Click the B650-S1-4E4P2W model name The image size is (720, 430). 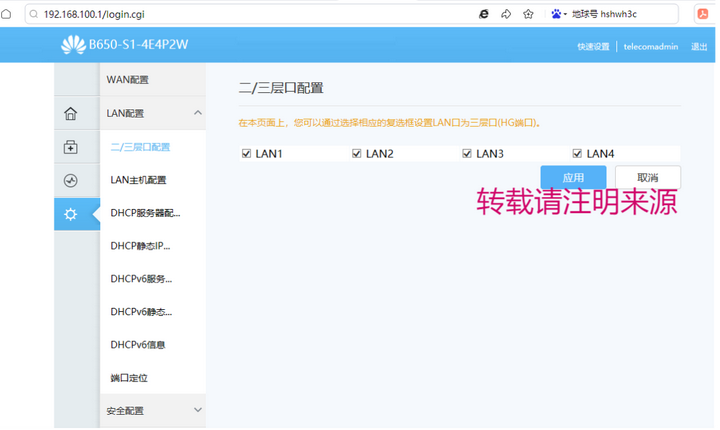coord(139,45)
